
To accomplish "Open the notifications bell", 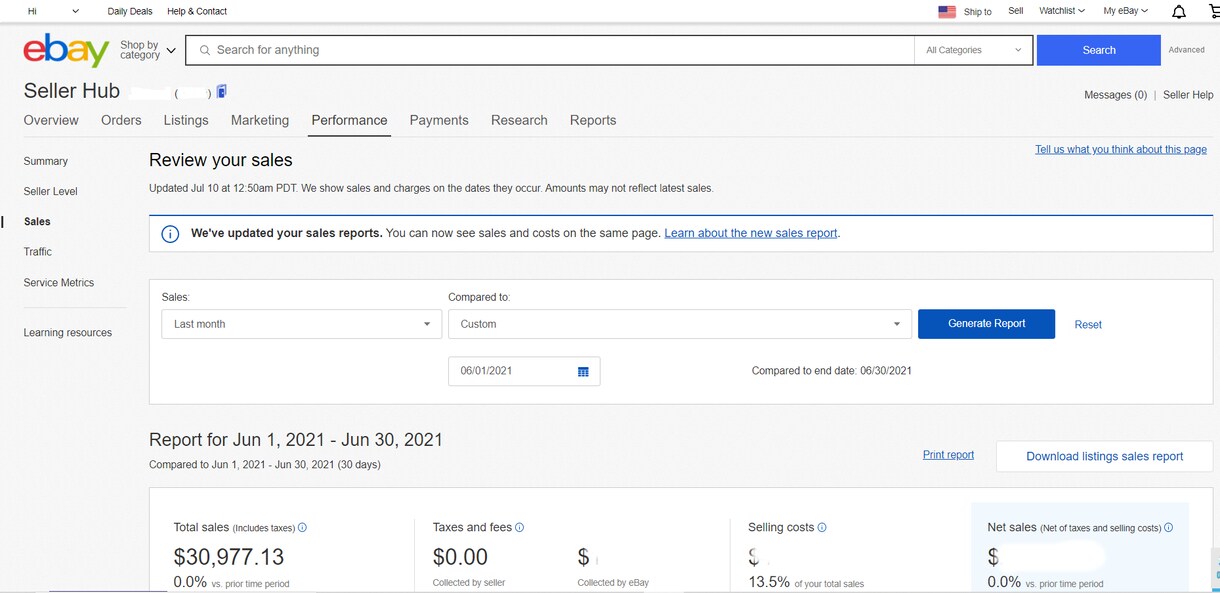I will [1179, 11].
